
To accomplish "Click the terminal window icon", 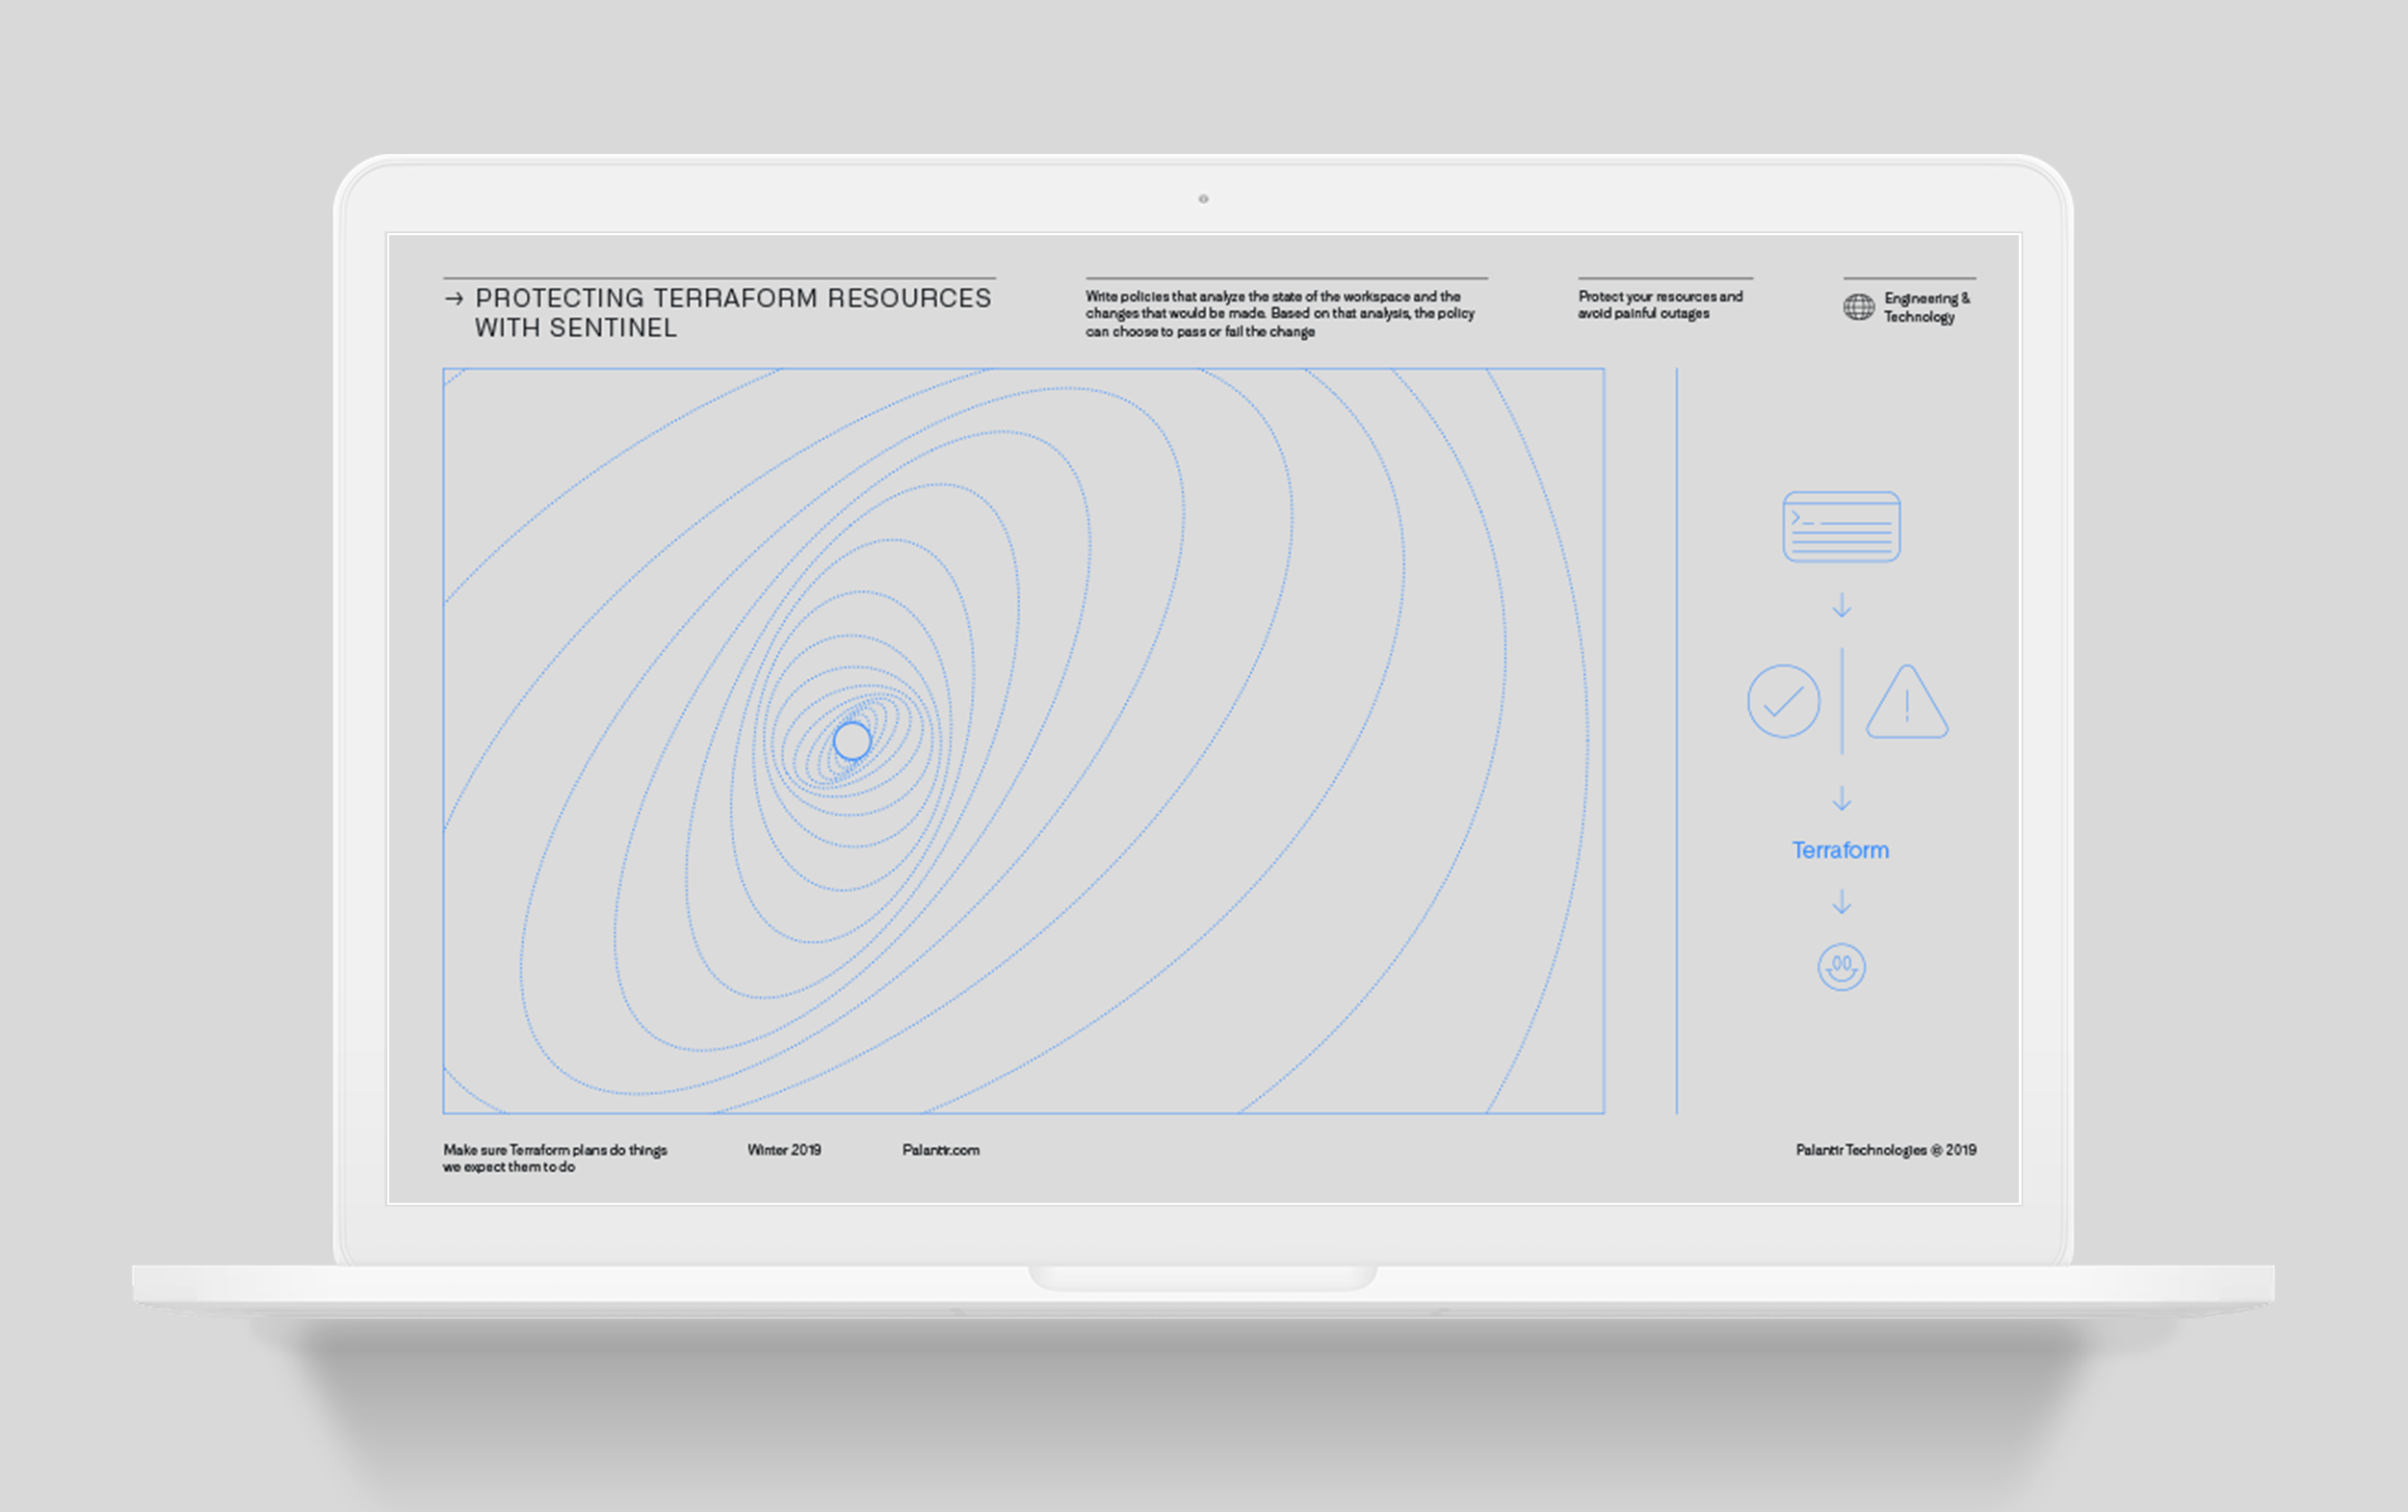I will tap(1841, 527).
